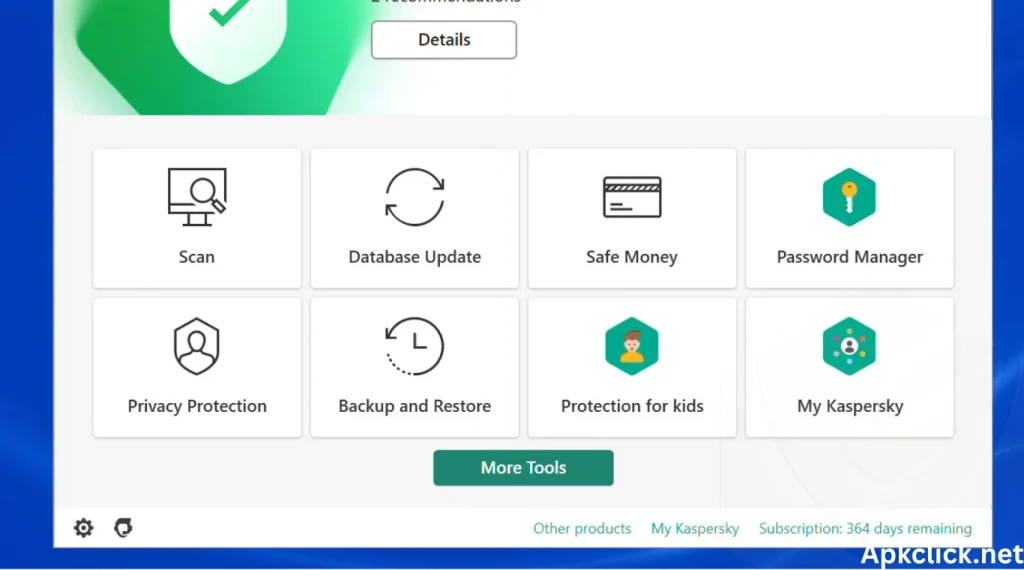Open the Privacy Protection shield icon
This screenshot has width=1024, height=570.
tap(197, 347)
